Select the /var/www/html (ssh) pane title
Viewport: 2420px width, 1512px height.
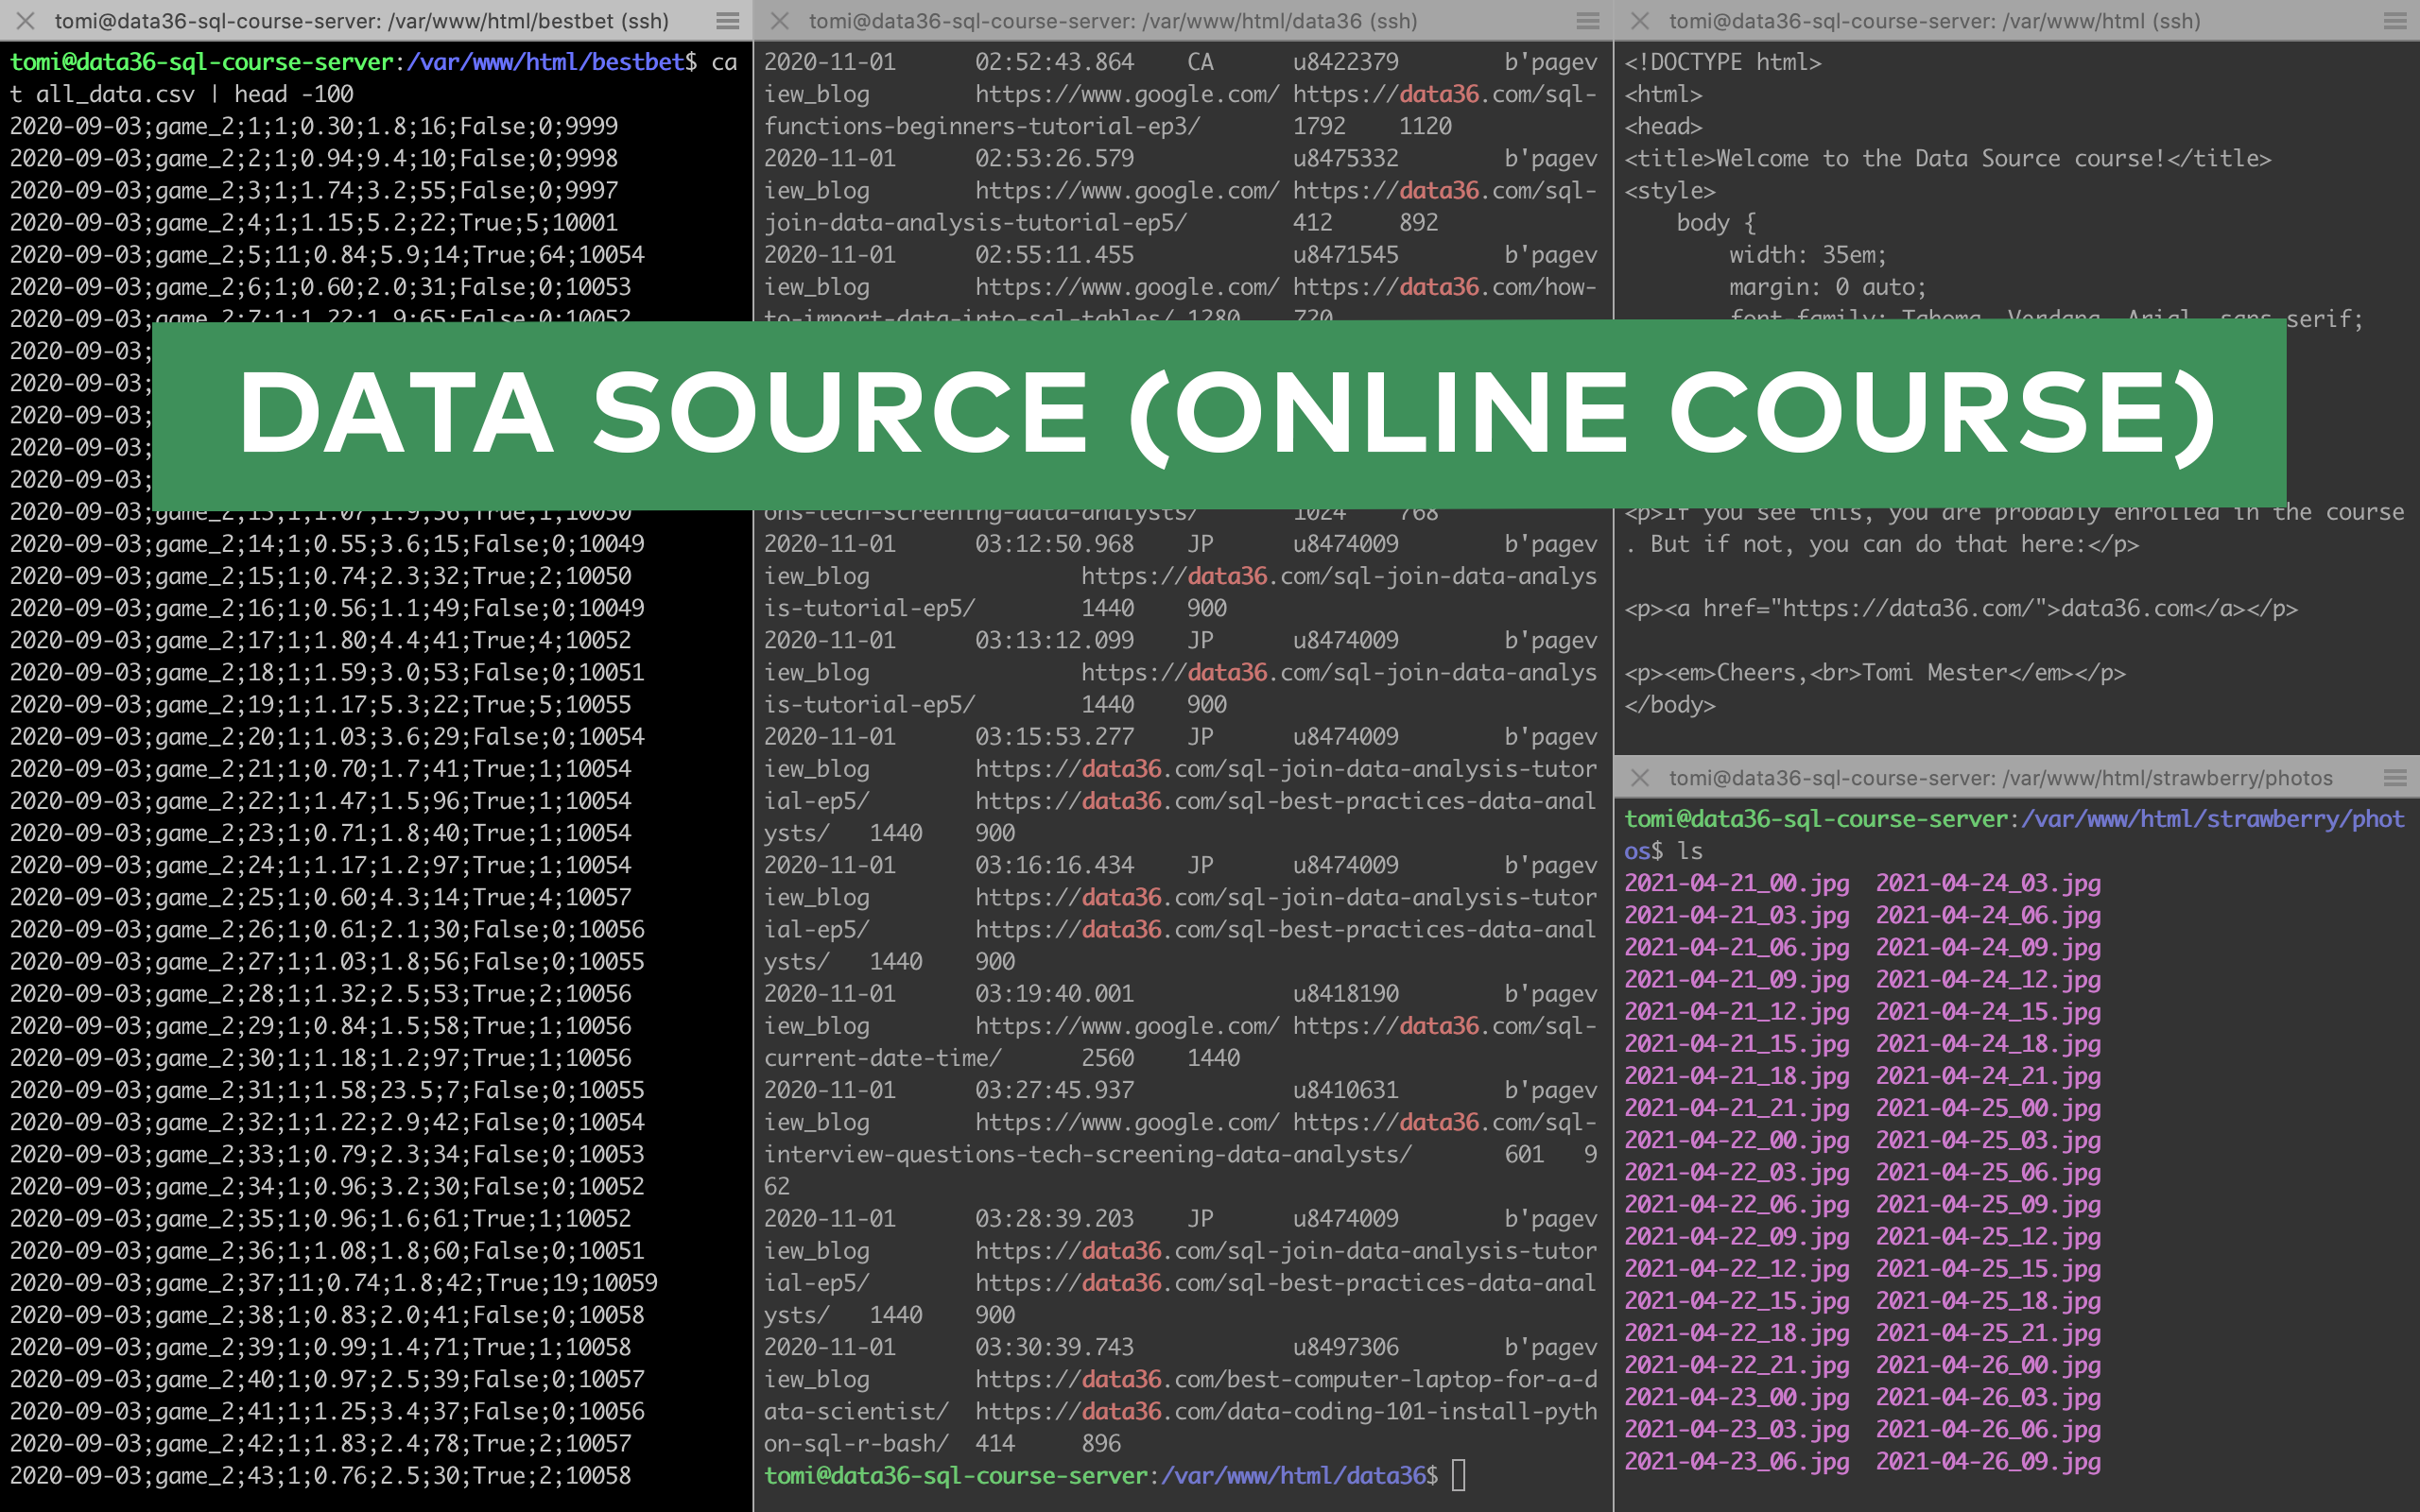pos(1935,20)
